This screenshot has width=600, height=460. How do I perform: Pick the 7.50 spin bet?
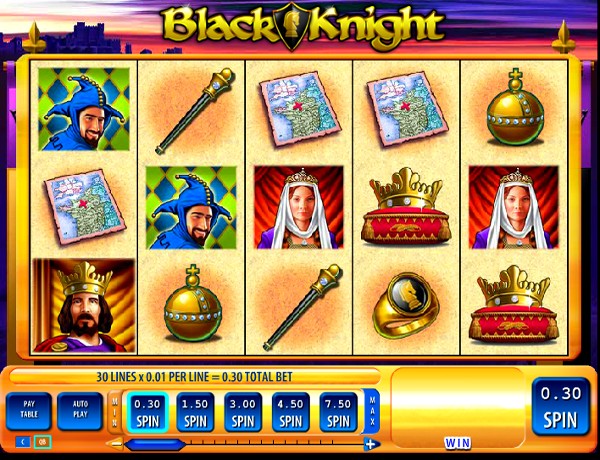pos(339,412)
